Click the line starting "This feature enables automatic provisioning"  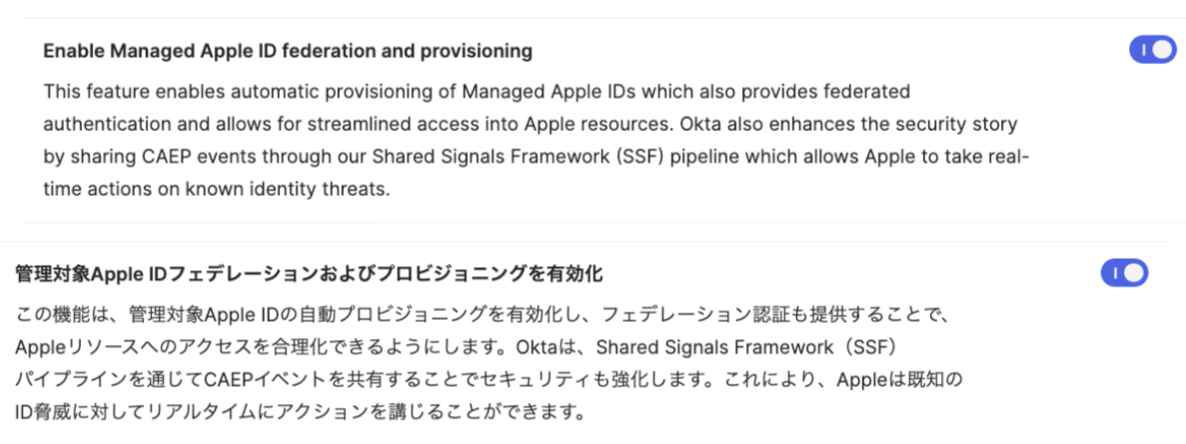tap(477, 92)
